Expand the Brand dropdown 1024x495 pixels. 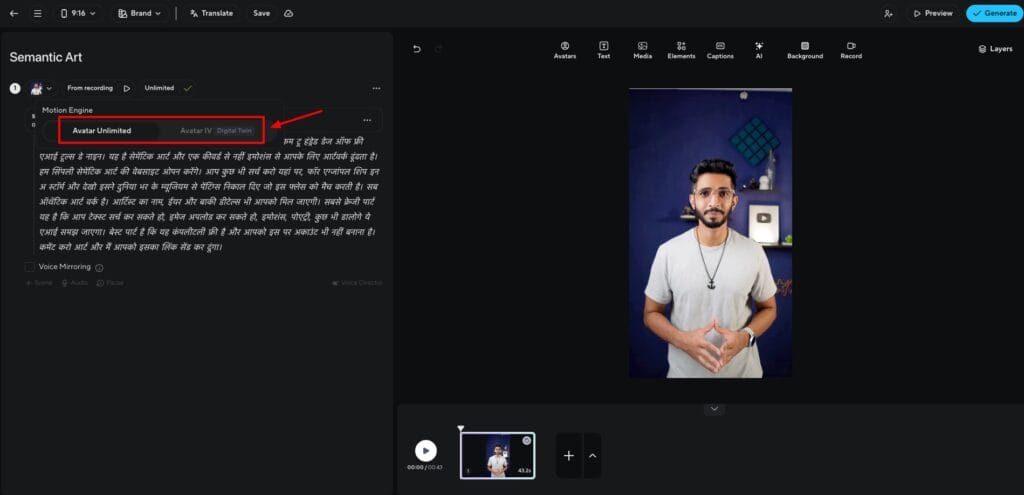coord(139,13)
